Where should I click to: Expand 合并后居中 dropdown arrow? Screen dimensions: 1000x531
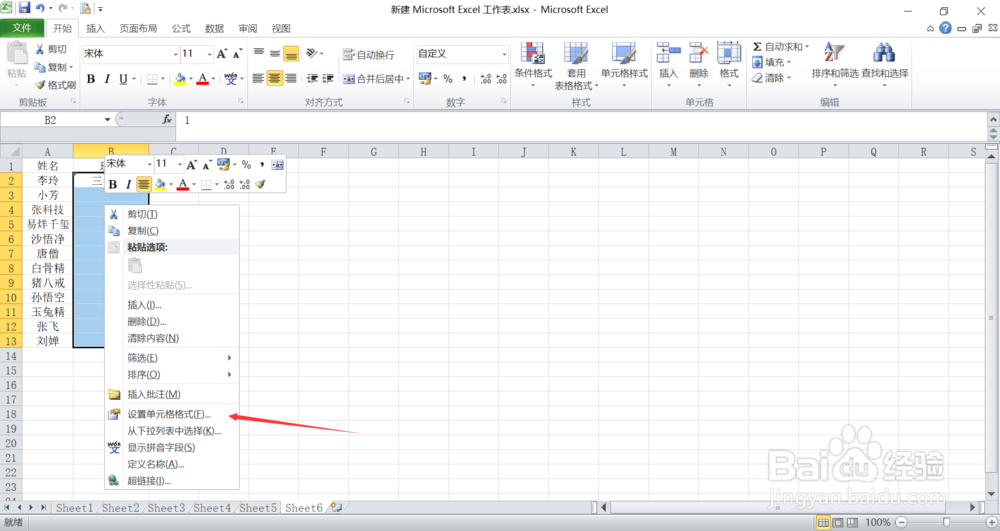(x=408, y=79)
